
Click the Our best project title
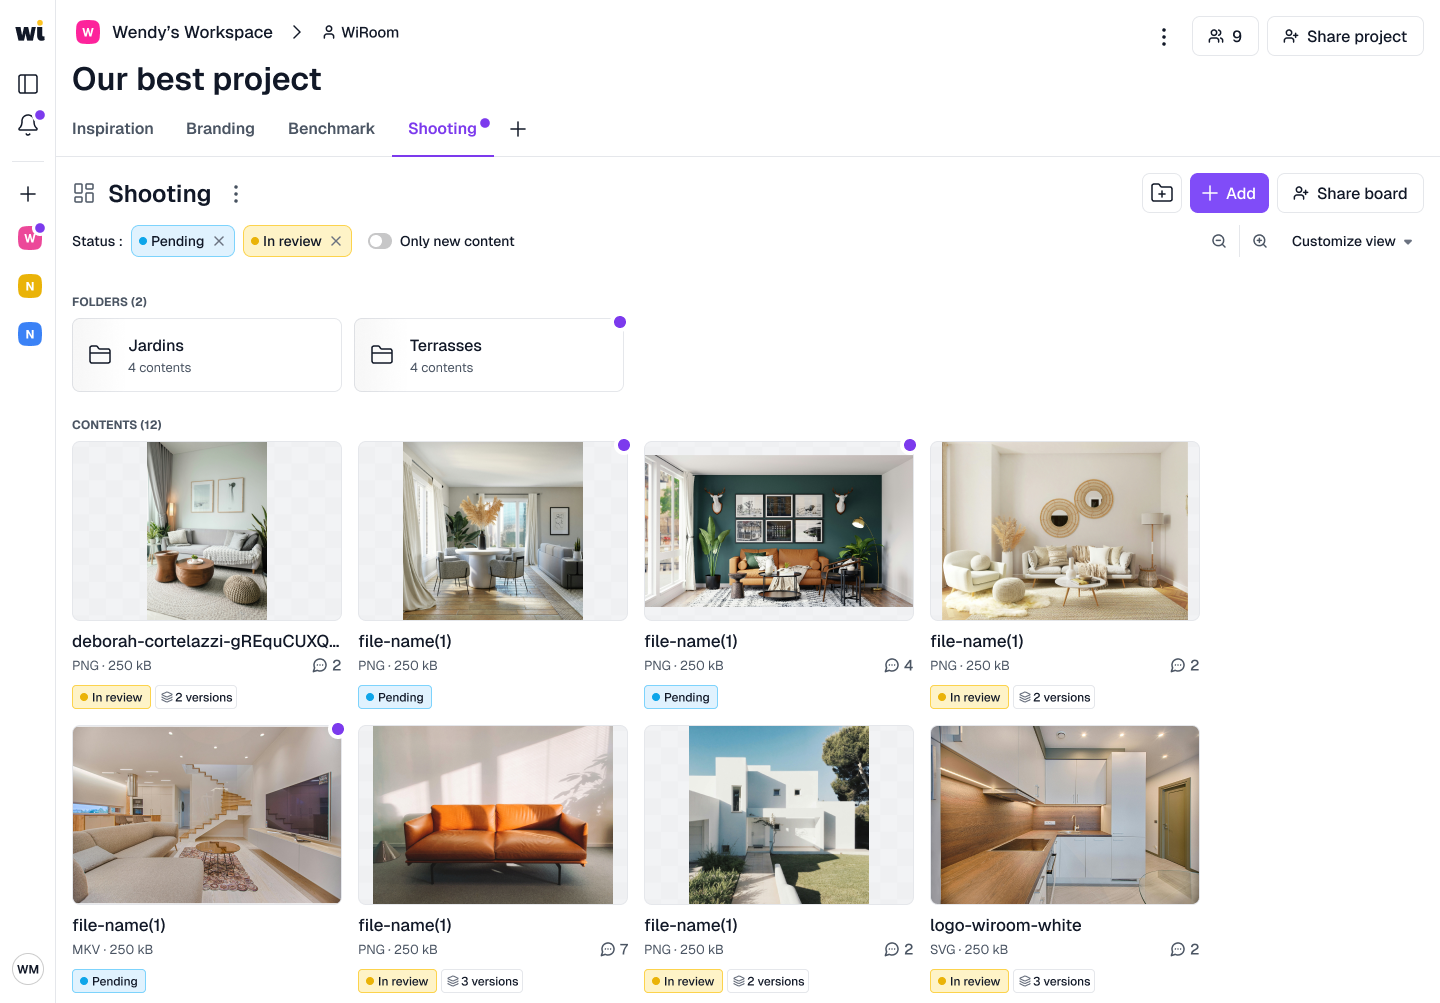coord(197,79)
